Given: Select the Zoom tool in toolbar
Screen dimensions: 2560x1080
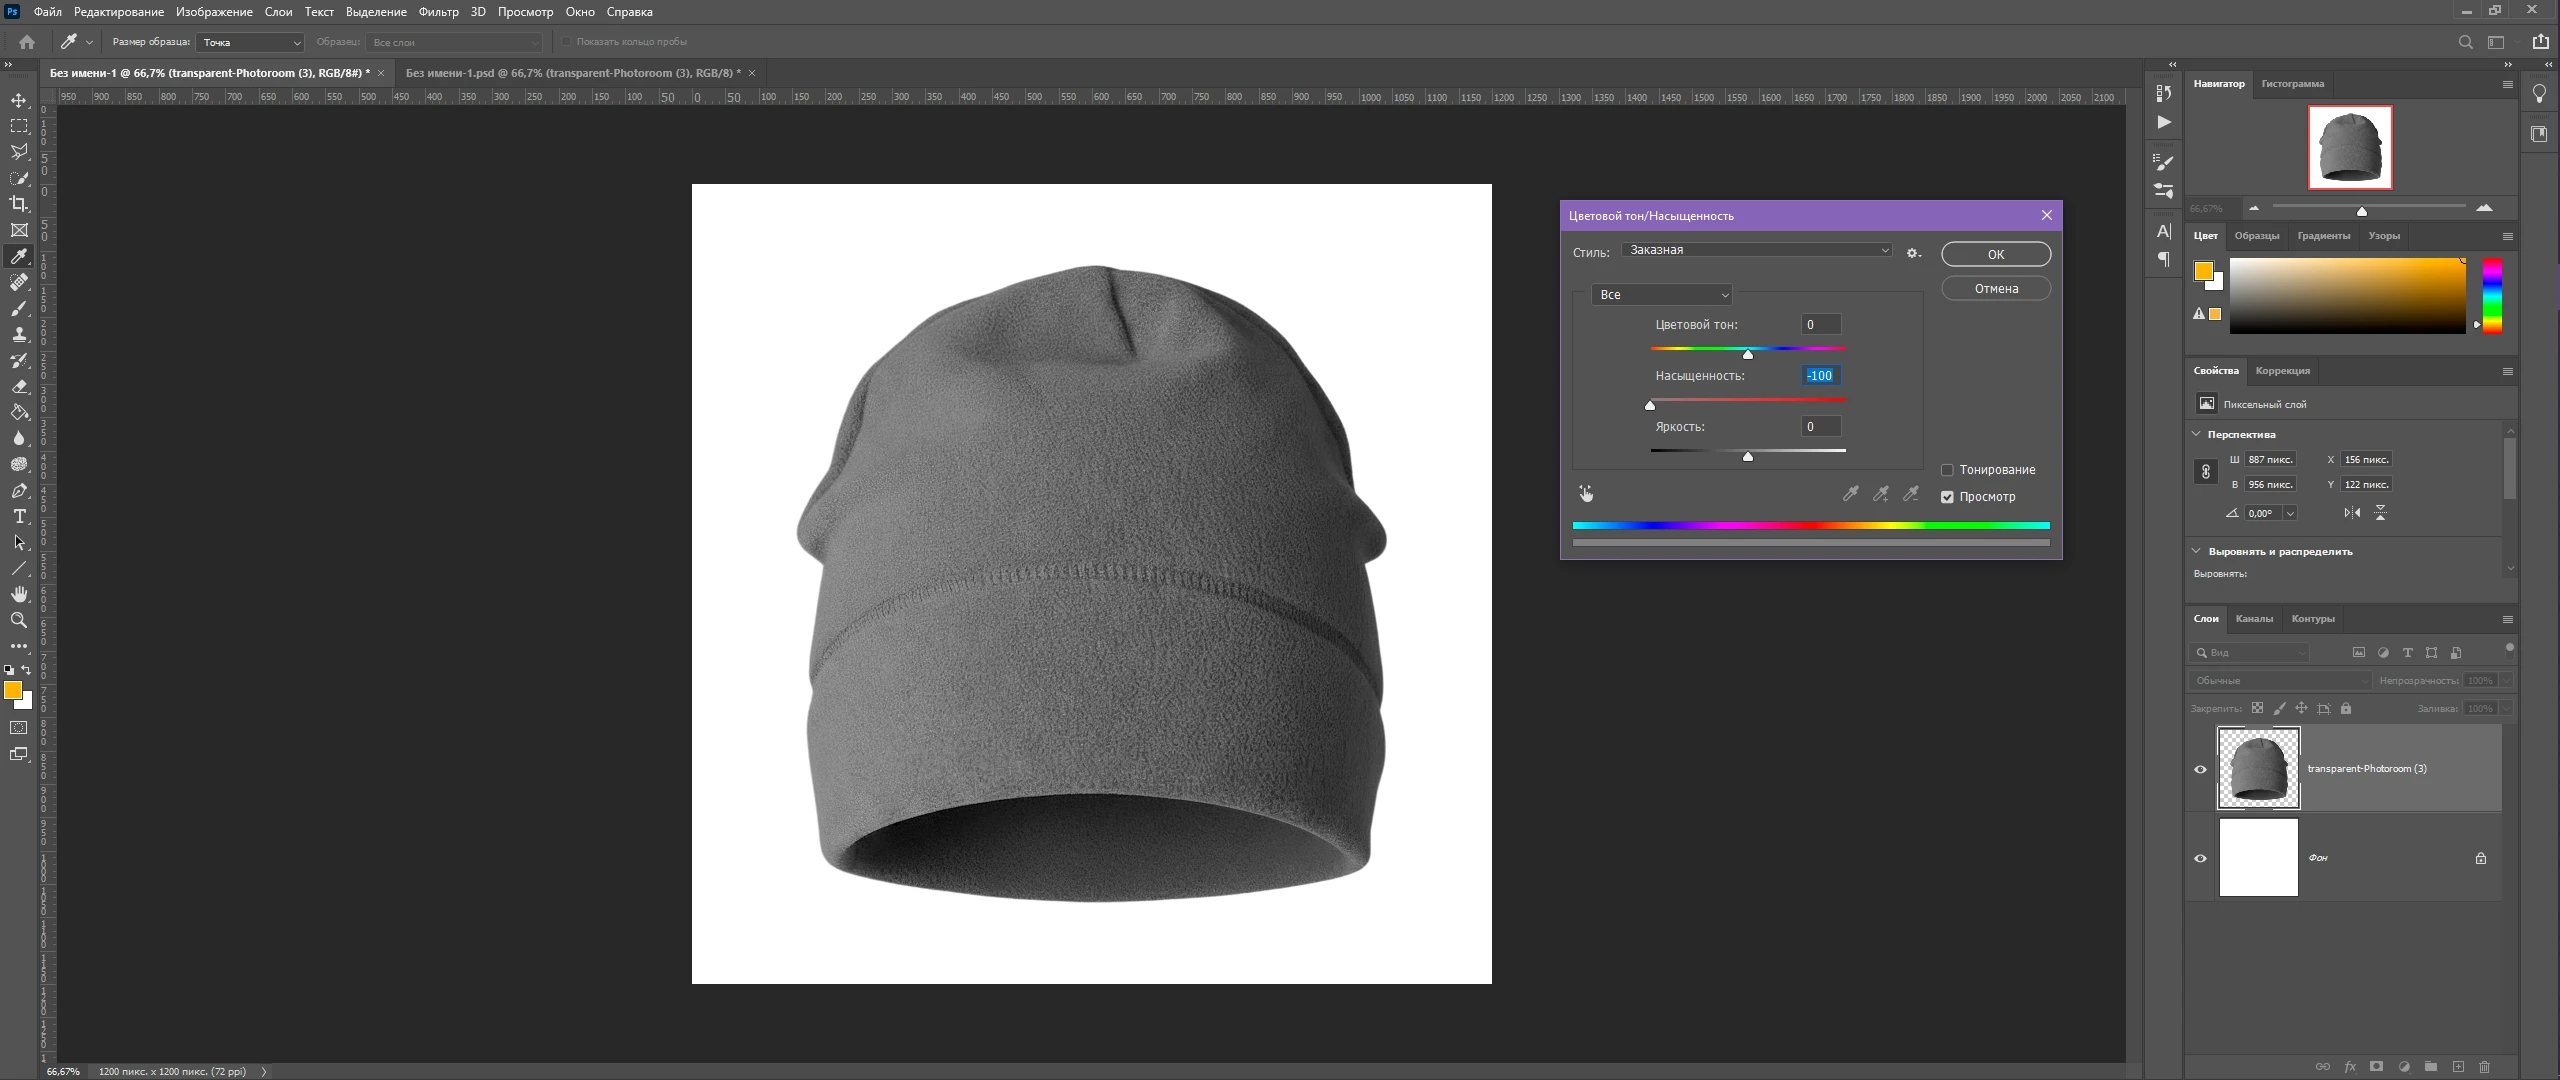Looking at the screenshot, I should click(19, 620).
